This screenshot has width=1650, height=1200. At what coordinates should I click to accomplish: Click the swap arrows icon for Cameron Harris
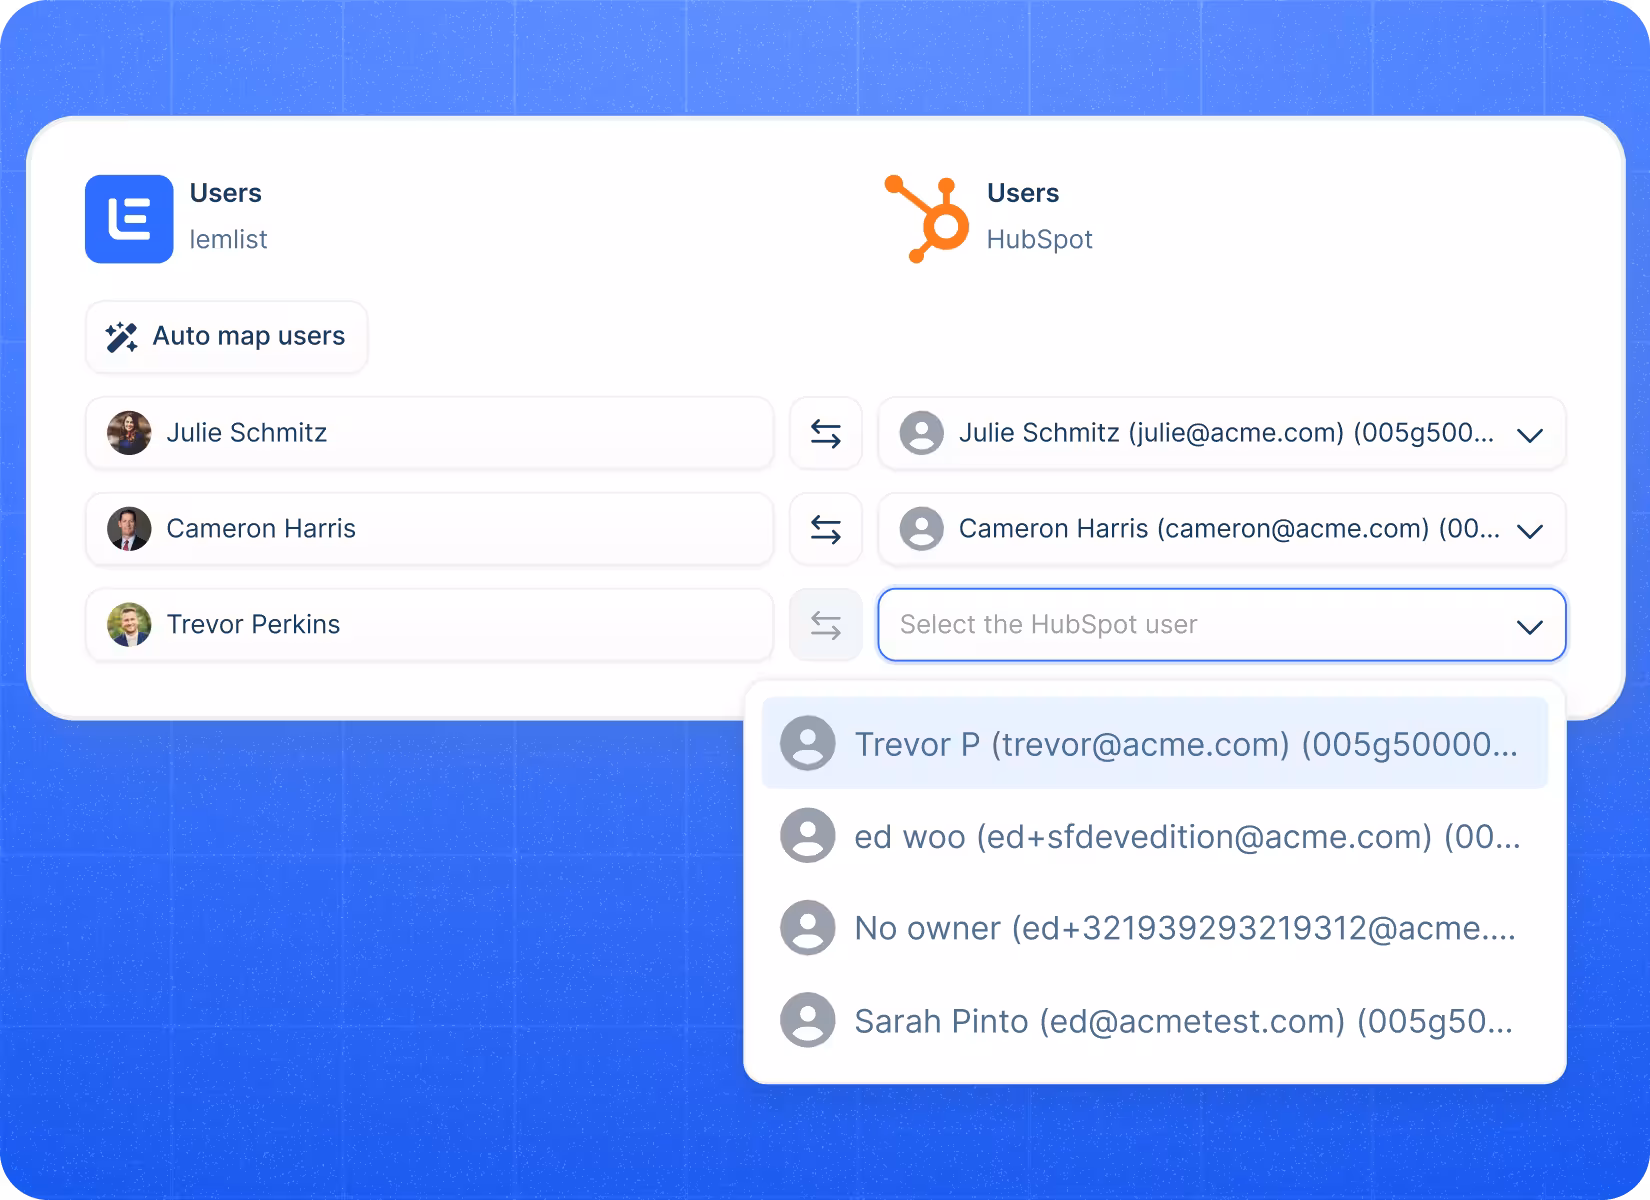pyautogui.click(x=826, y=529)
